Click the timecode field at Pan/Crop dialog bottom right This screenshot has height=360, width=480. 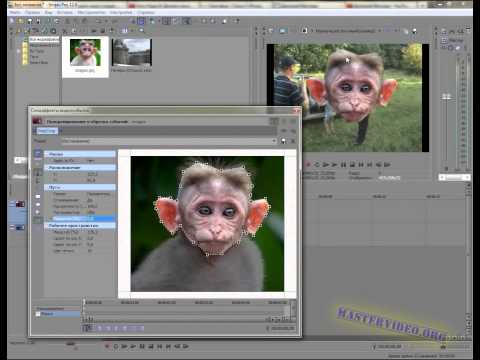tap(283, 329)
